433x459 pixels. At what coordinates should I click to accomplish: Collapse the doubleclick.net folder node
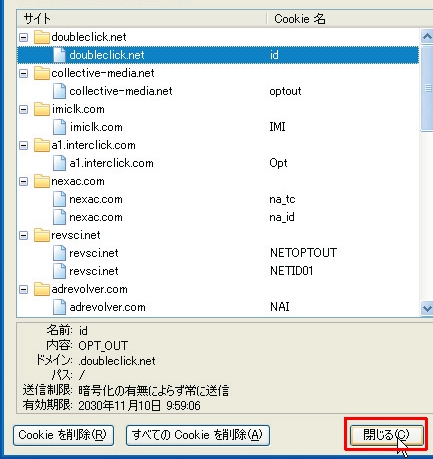[x=23, y=37]
